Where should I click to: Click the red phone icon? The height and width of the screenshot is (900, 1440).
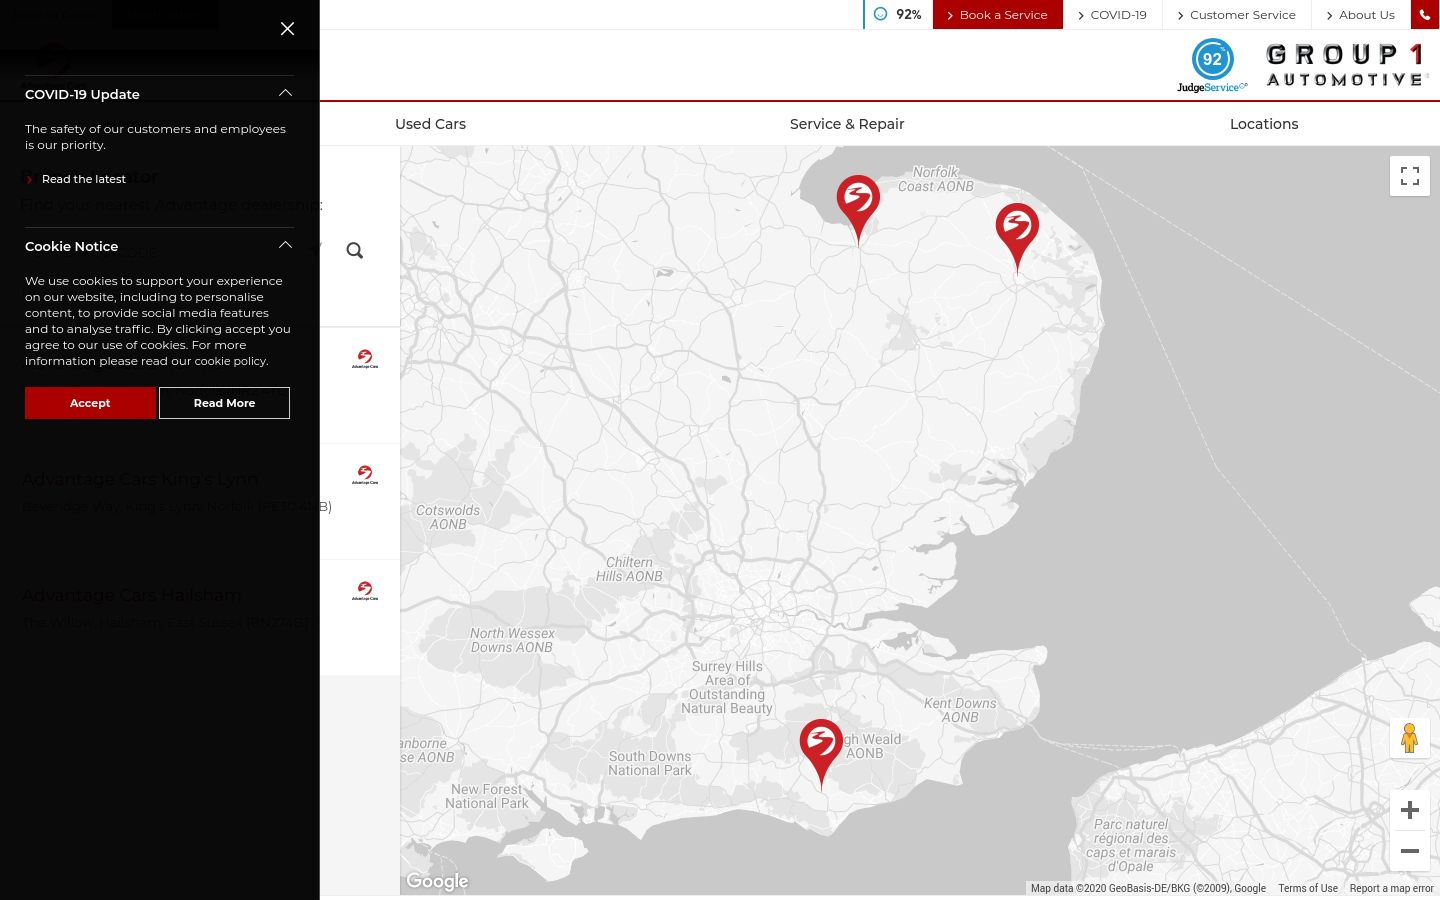coord(1425,15)
